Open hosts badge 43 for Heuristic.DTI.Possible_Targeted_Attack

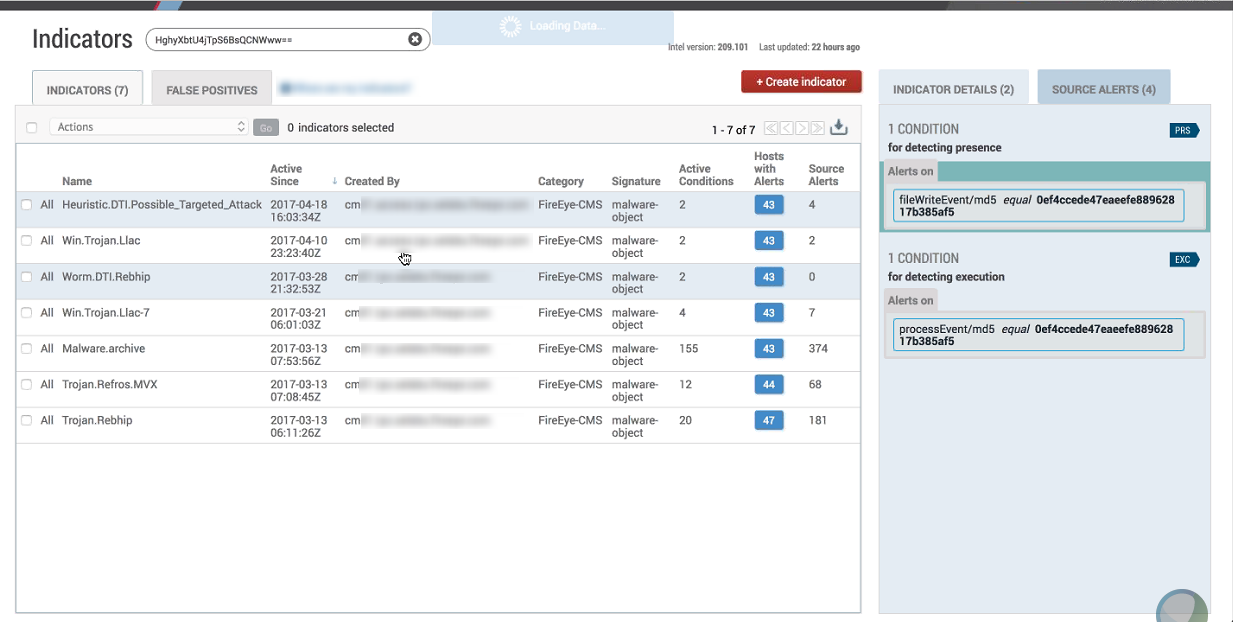769,205
